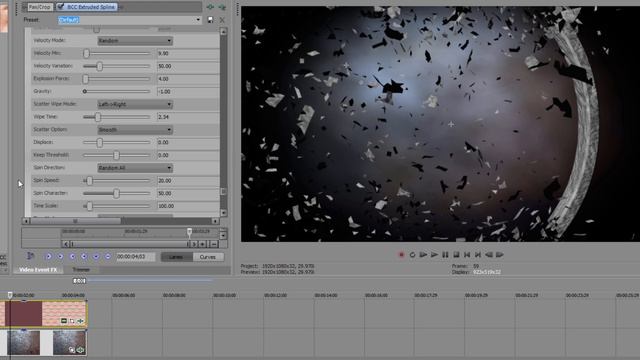This screenshot has height=360, width=640.
Task: Click the Velocity Variation slider handle
Action: point(99,66)
